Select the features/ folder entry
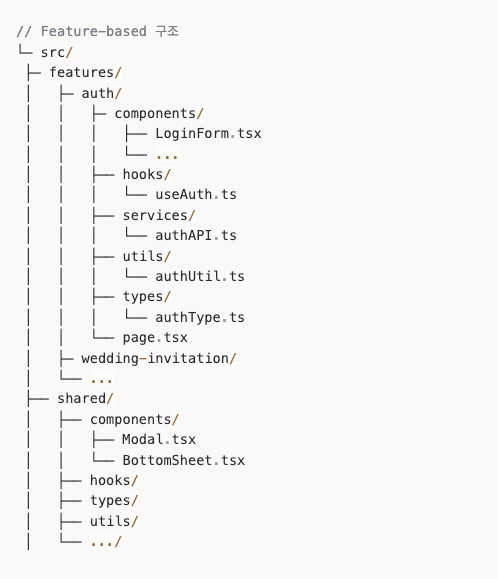 [x=85, y=72]
